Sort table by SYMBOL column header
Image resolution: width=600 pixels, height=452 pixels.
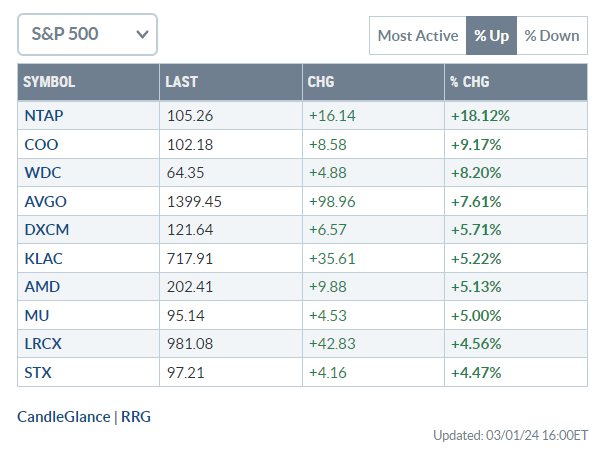pos(49,82)
